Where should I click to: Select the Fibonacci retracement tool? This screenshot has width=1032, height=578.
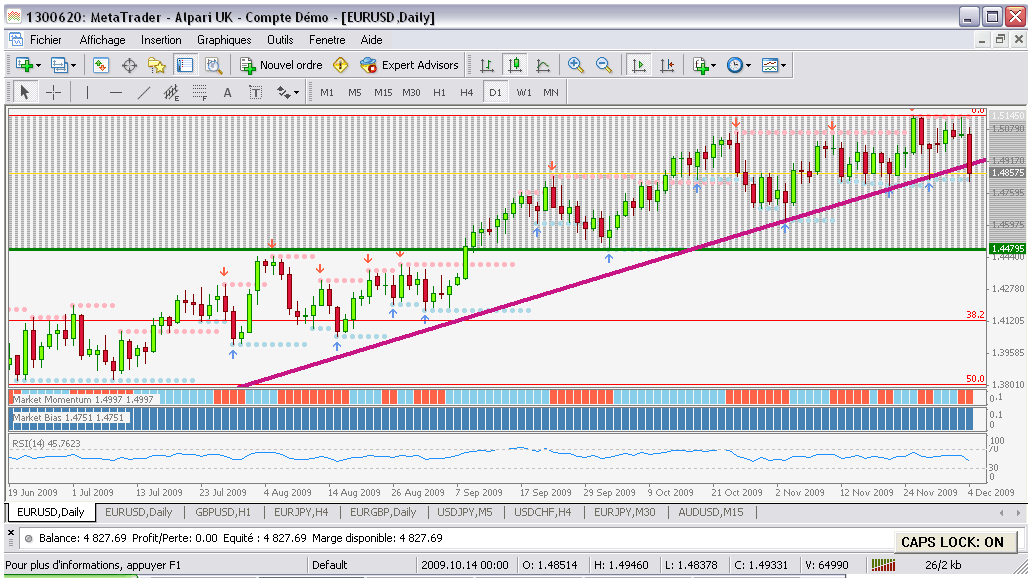[x=199, y=93]
